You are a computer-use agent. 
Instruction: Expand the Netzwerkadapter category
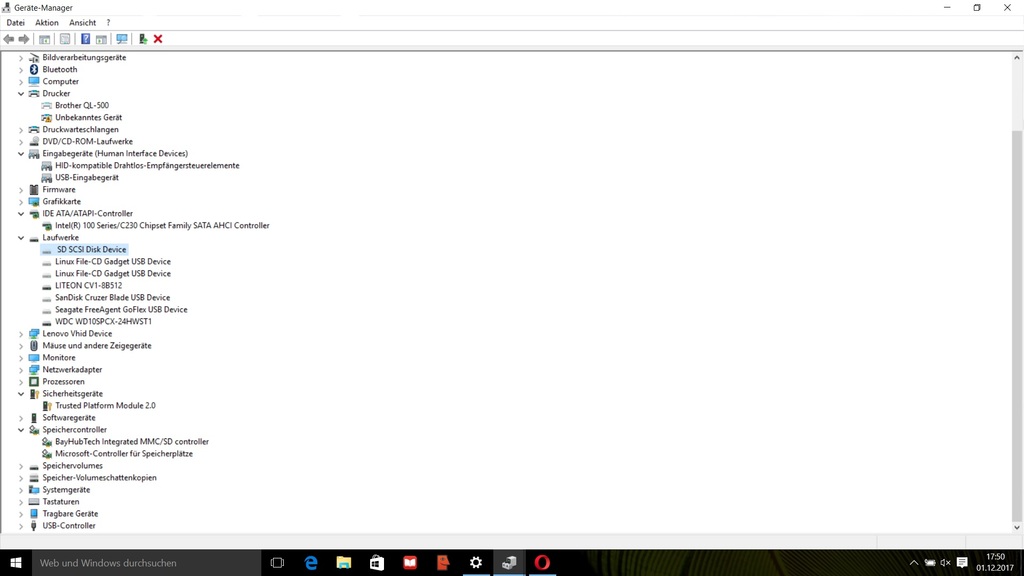21,370
